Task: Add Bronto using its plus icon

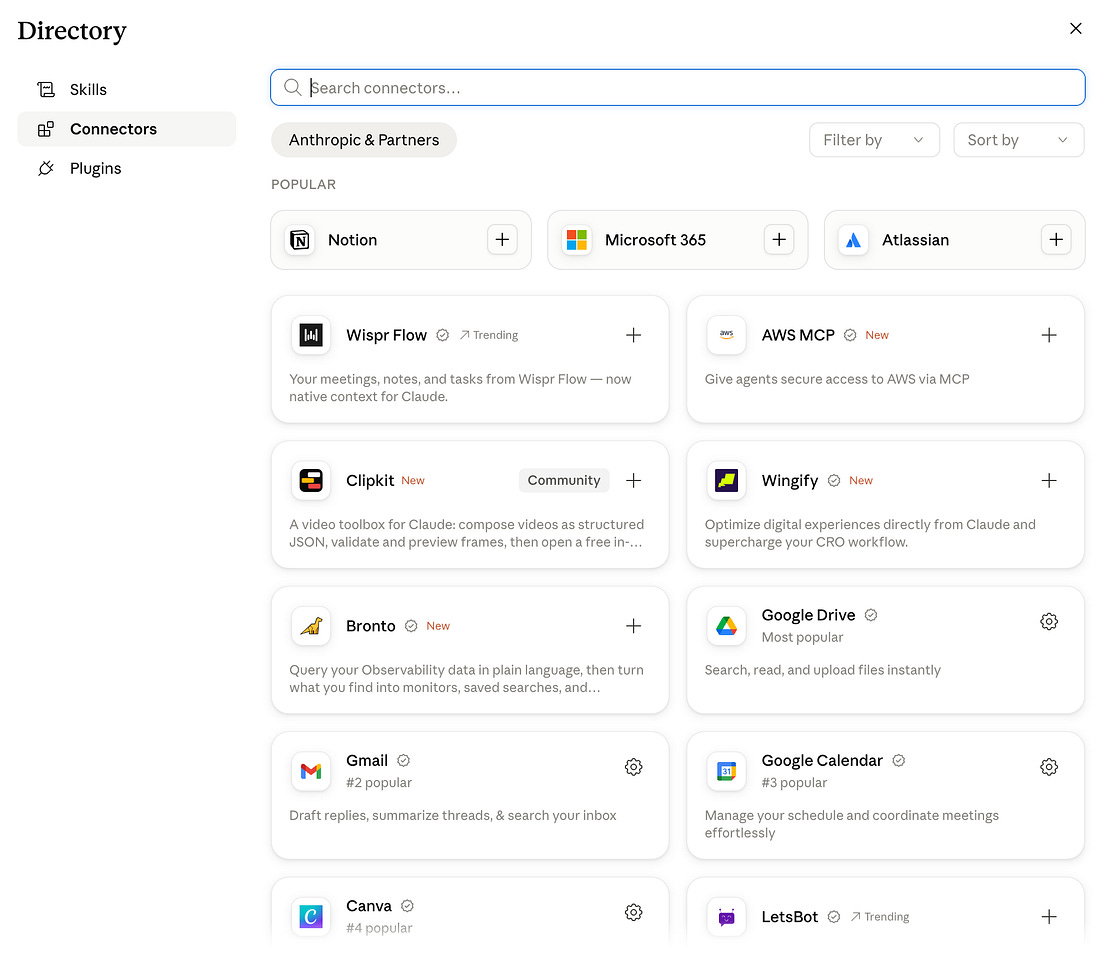Action: pyautogui.click(x=633, y=626)
